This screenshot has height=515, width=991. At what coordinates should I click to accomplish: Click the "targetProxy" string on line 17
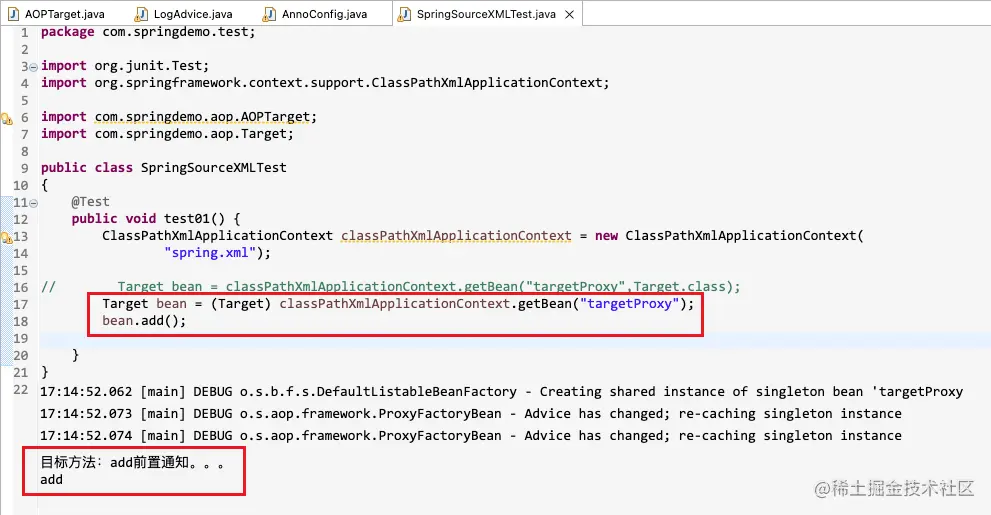click(629, 304)
